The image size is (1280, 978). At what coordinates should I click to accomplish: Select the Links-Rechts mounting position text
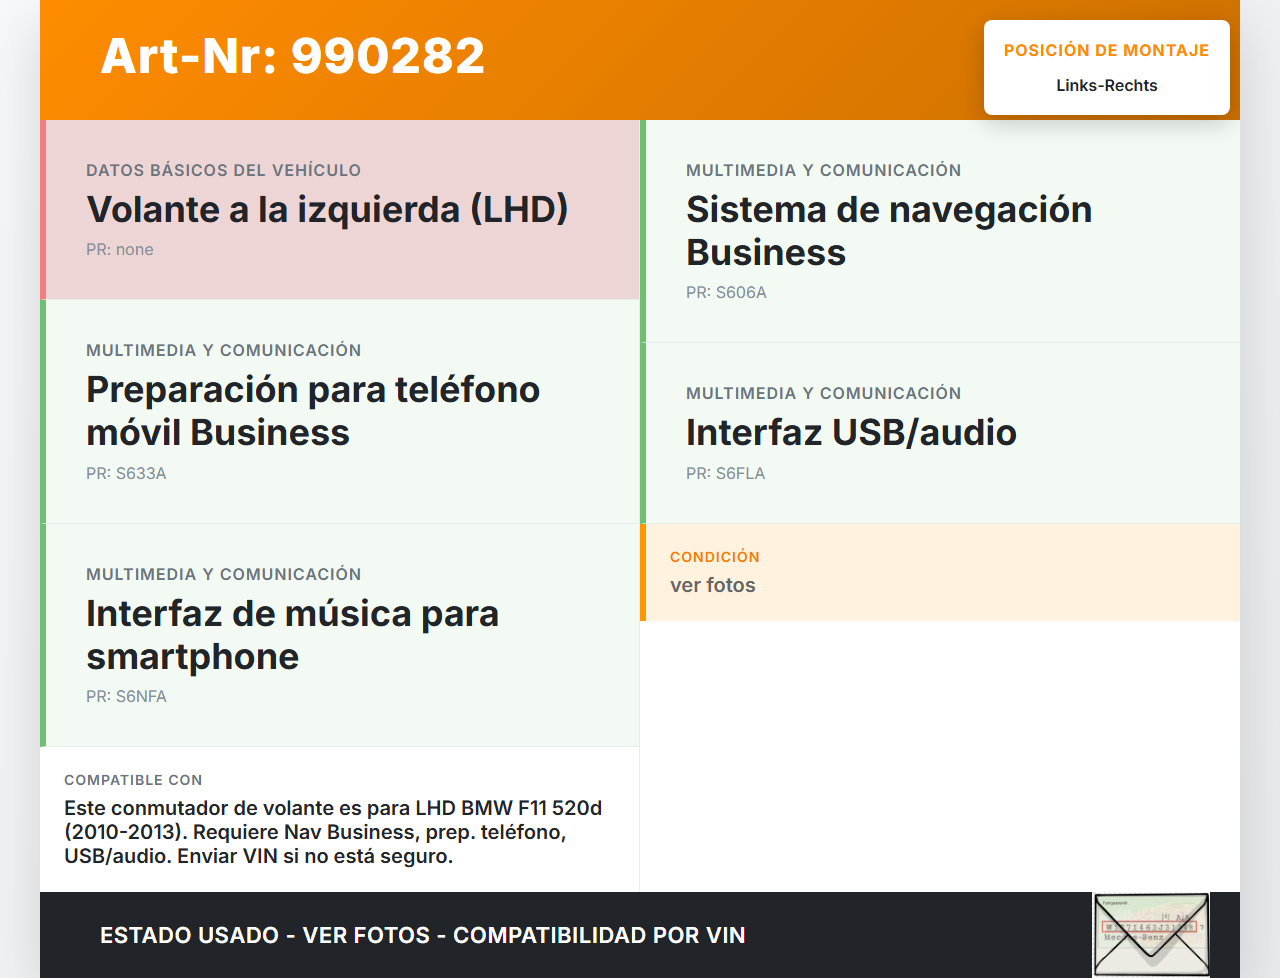1106,86
